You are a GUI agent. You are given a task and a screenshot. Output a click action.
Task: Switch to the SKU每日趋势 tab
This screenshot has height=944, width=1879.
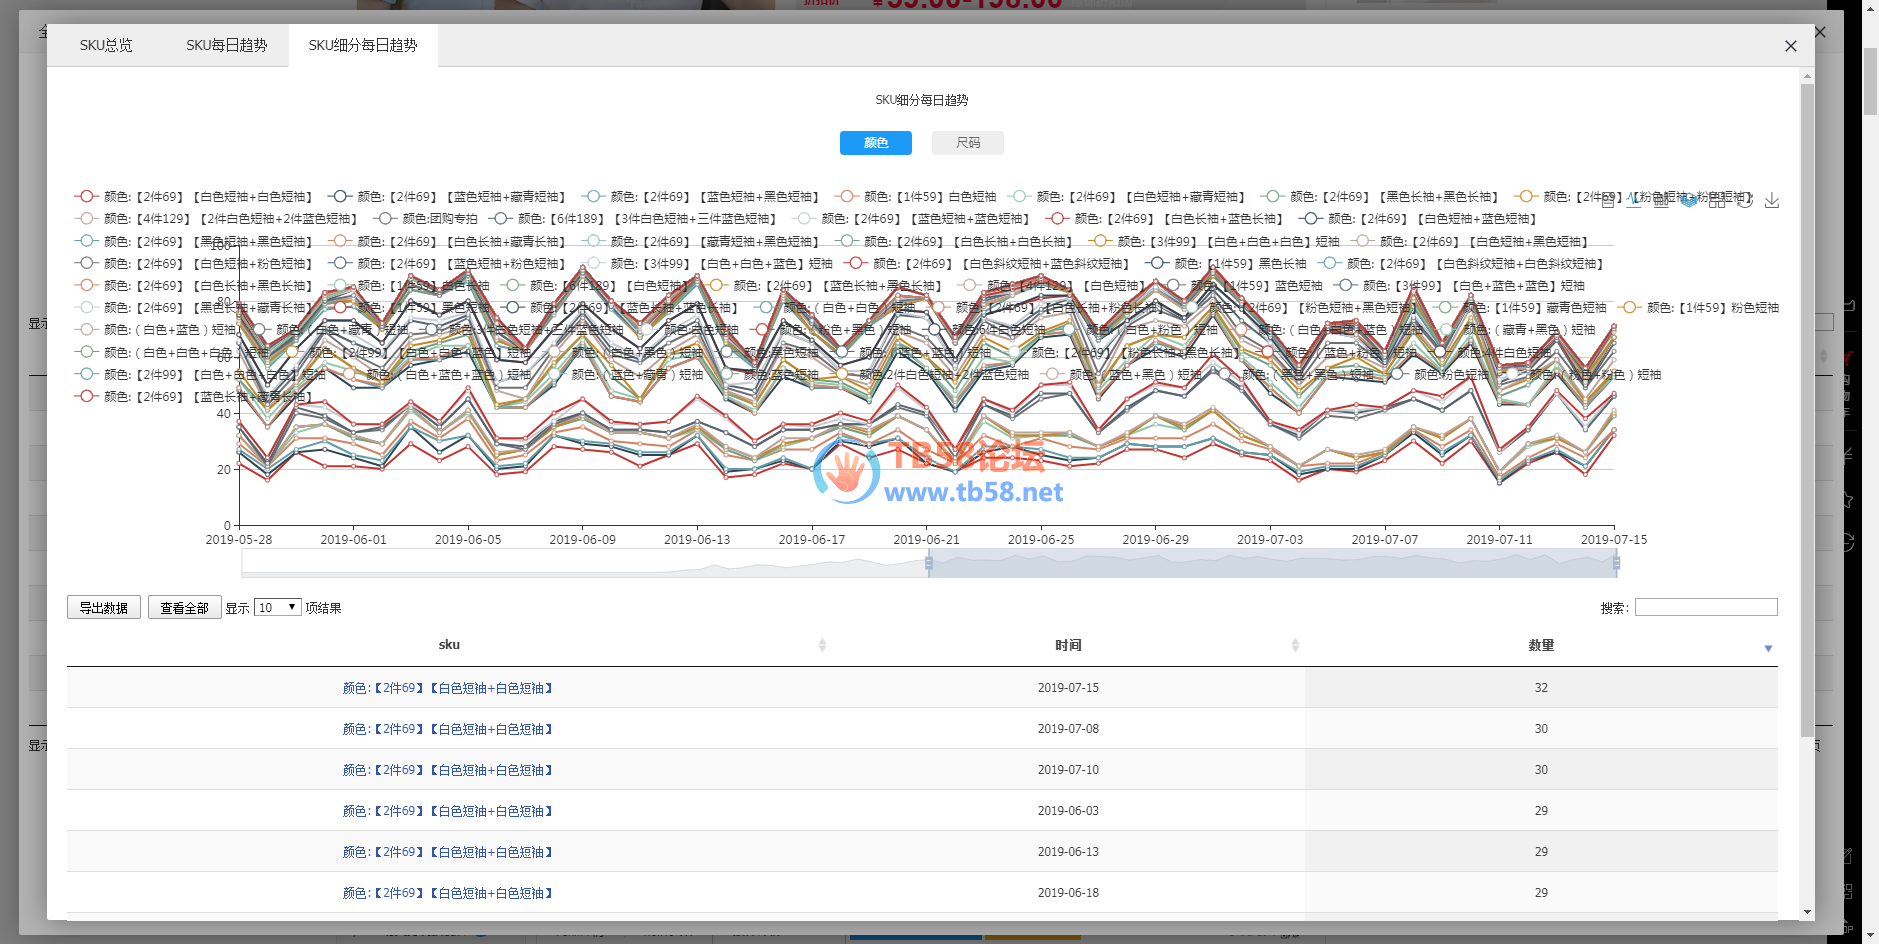226,45
